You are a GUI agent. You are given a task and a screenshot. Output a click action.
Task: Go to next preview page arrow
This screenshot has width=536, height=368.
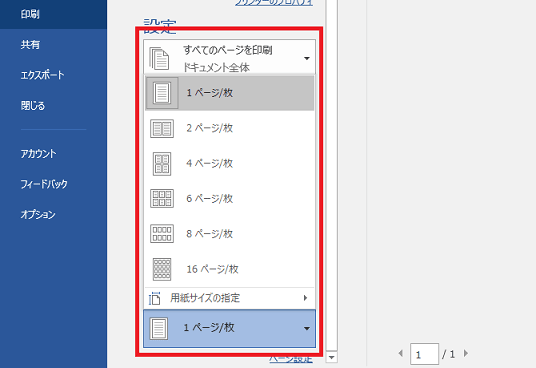pos(466,353)
